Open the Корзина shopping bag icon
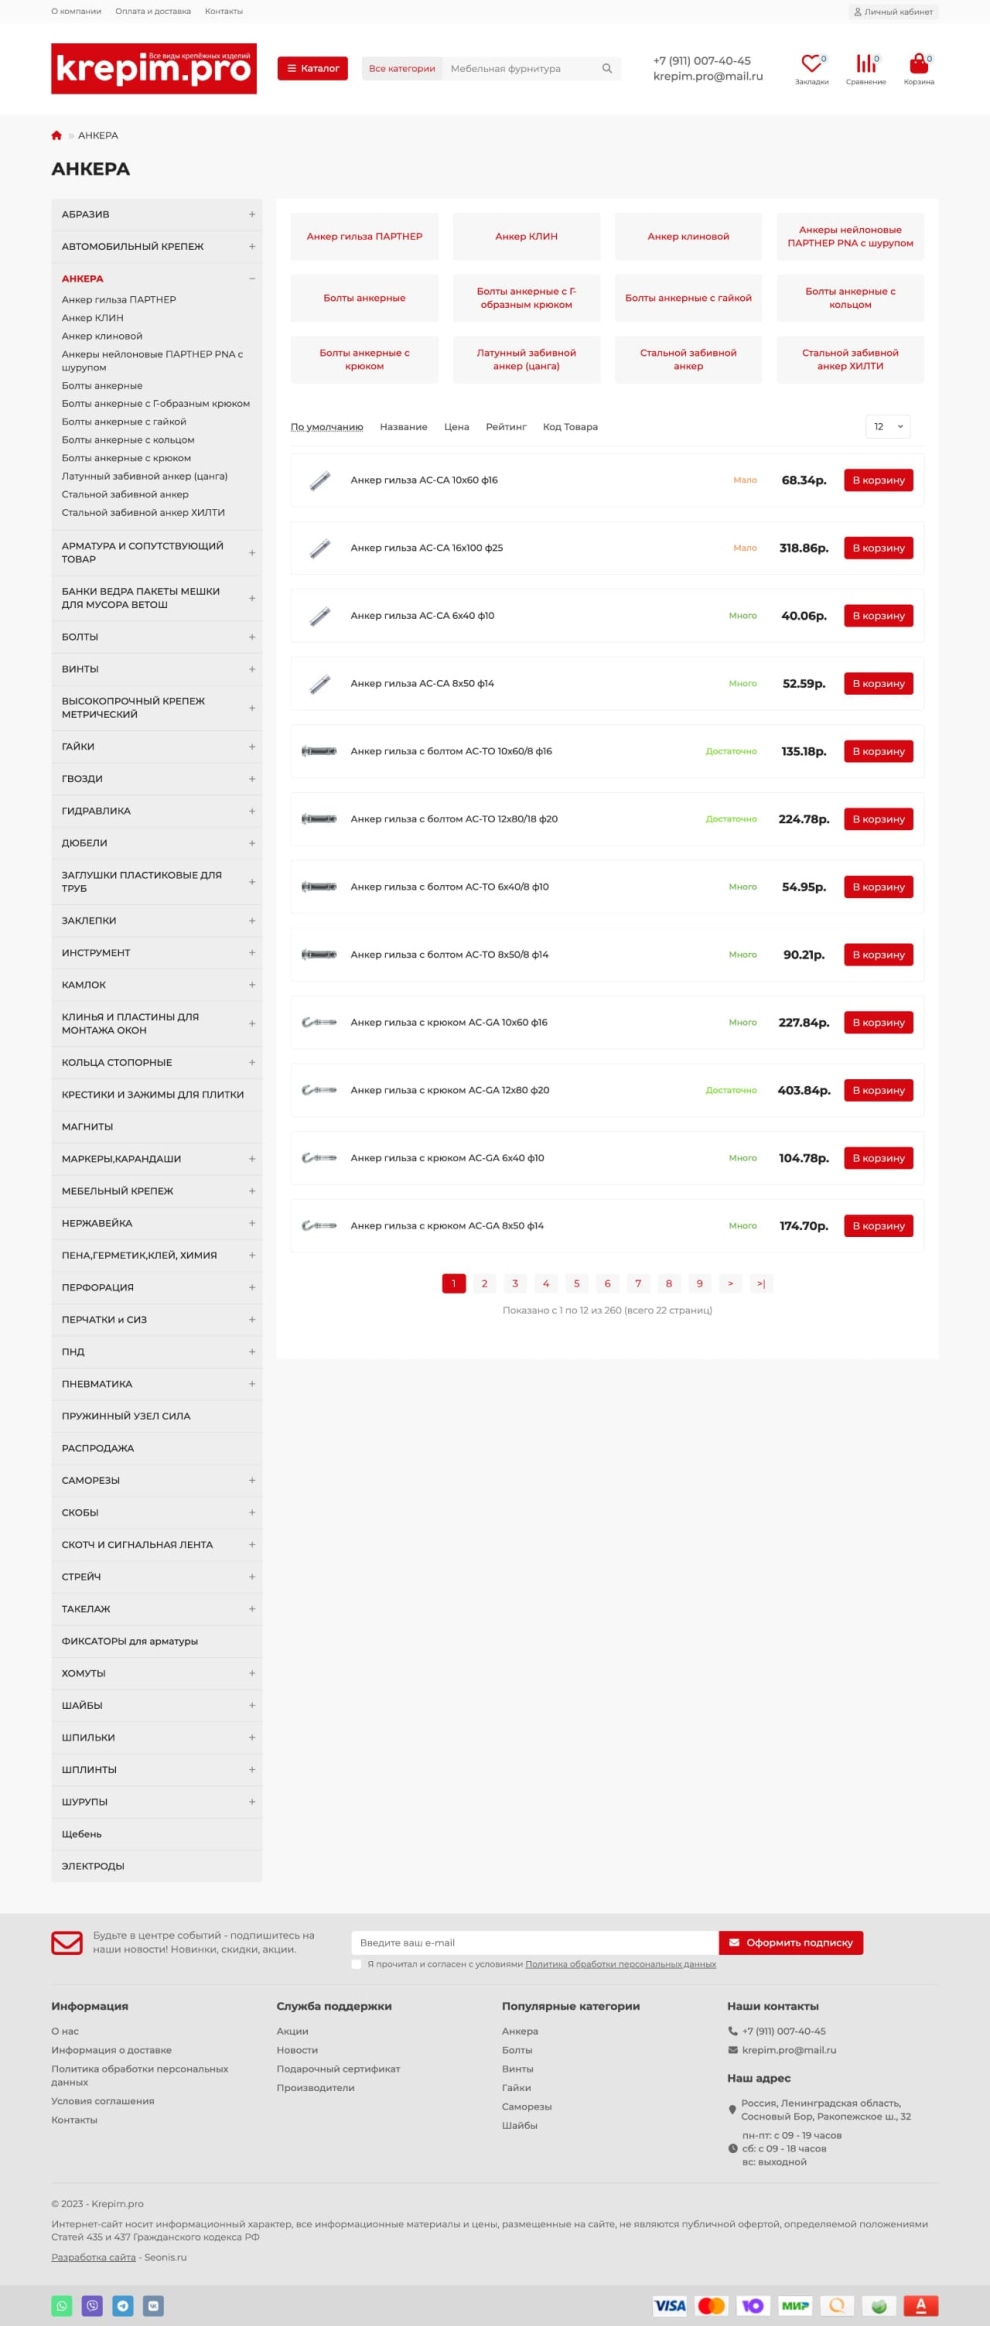Screen dimensions: 990x2326 (918, 65)
